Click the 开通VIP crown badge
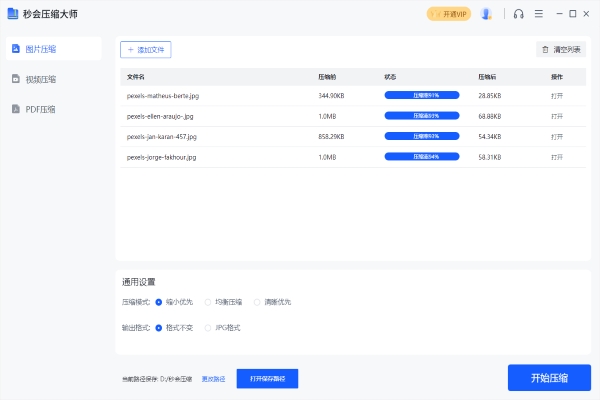Viewport: 600px width, 400px height. [x=448, y=14]
